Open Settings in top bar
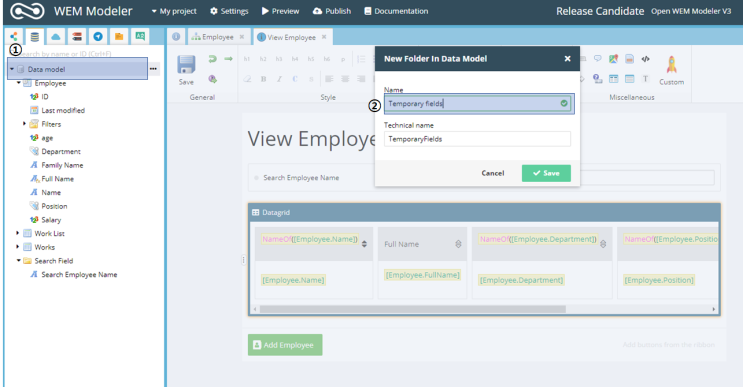Screen dimensions: 743x387 coord(229,11)
